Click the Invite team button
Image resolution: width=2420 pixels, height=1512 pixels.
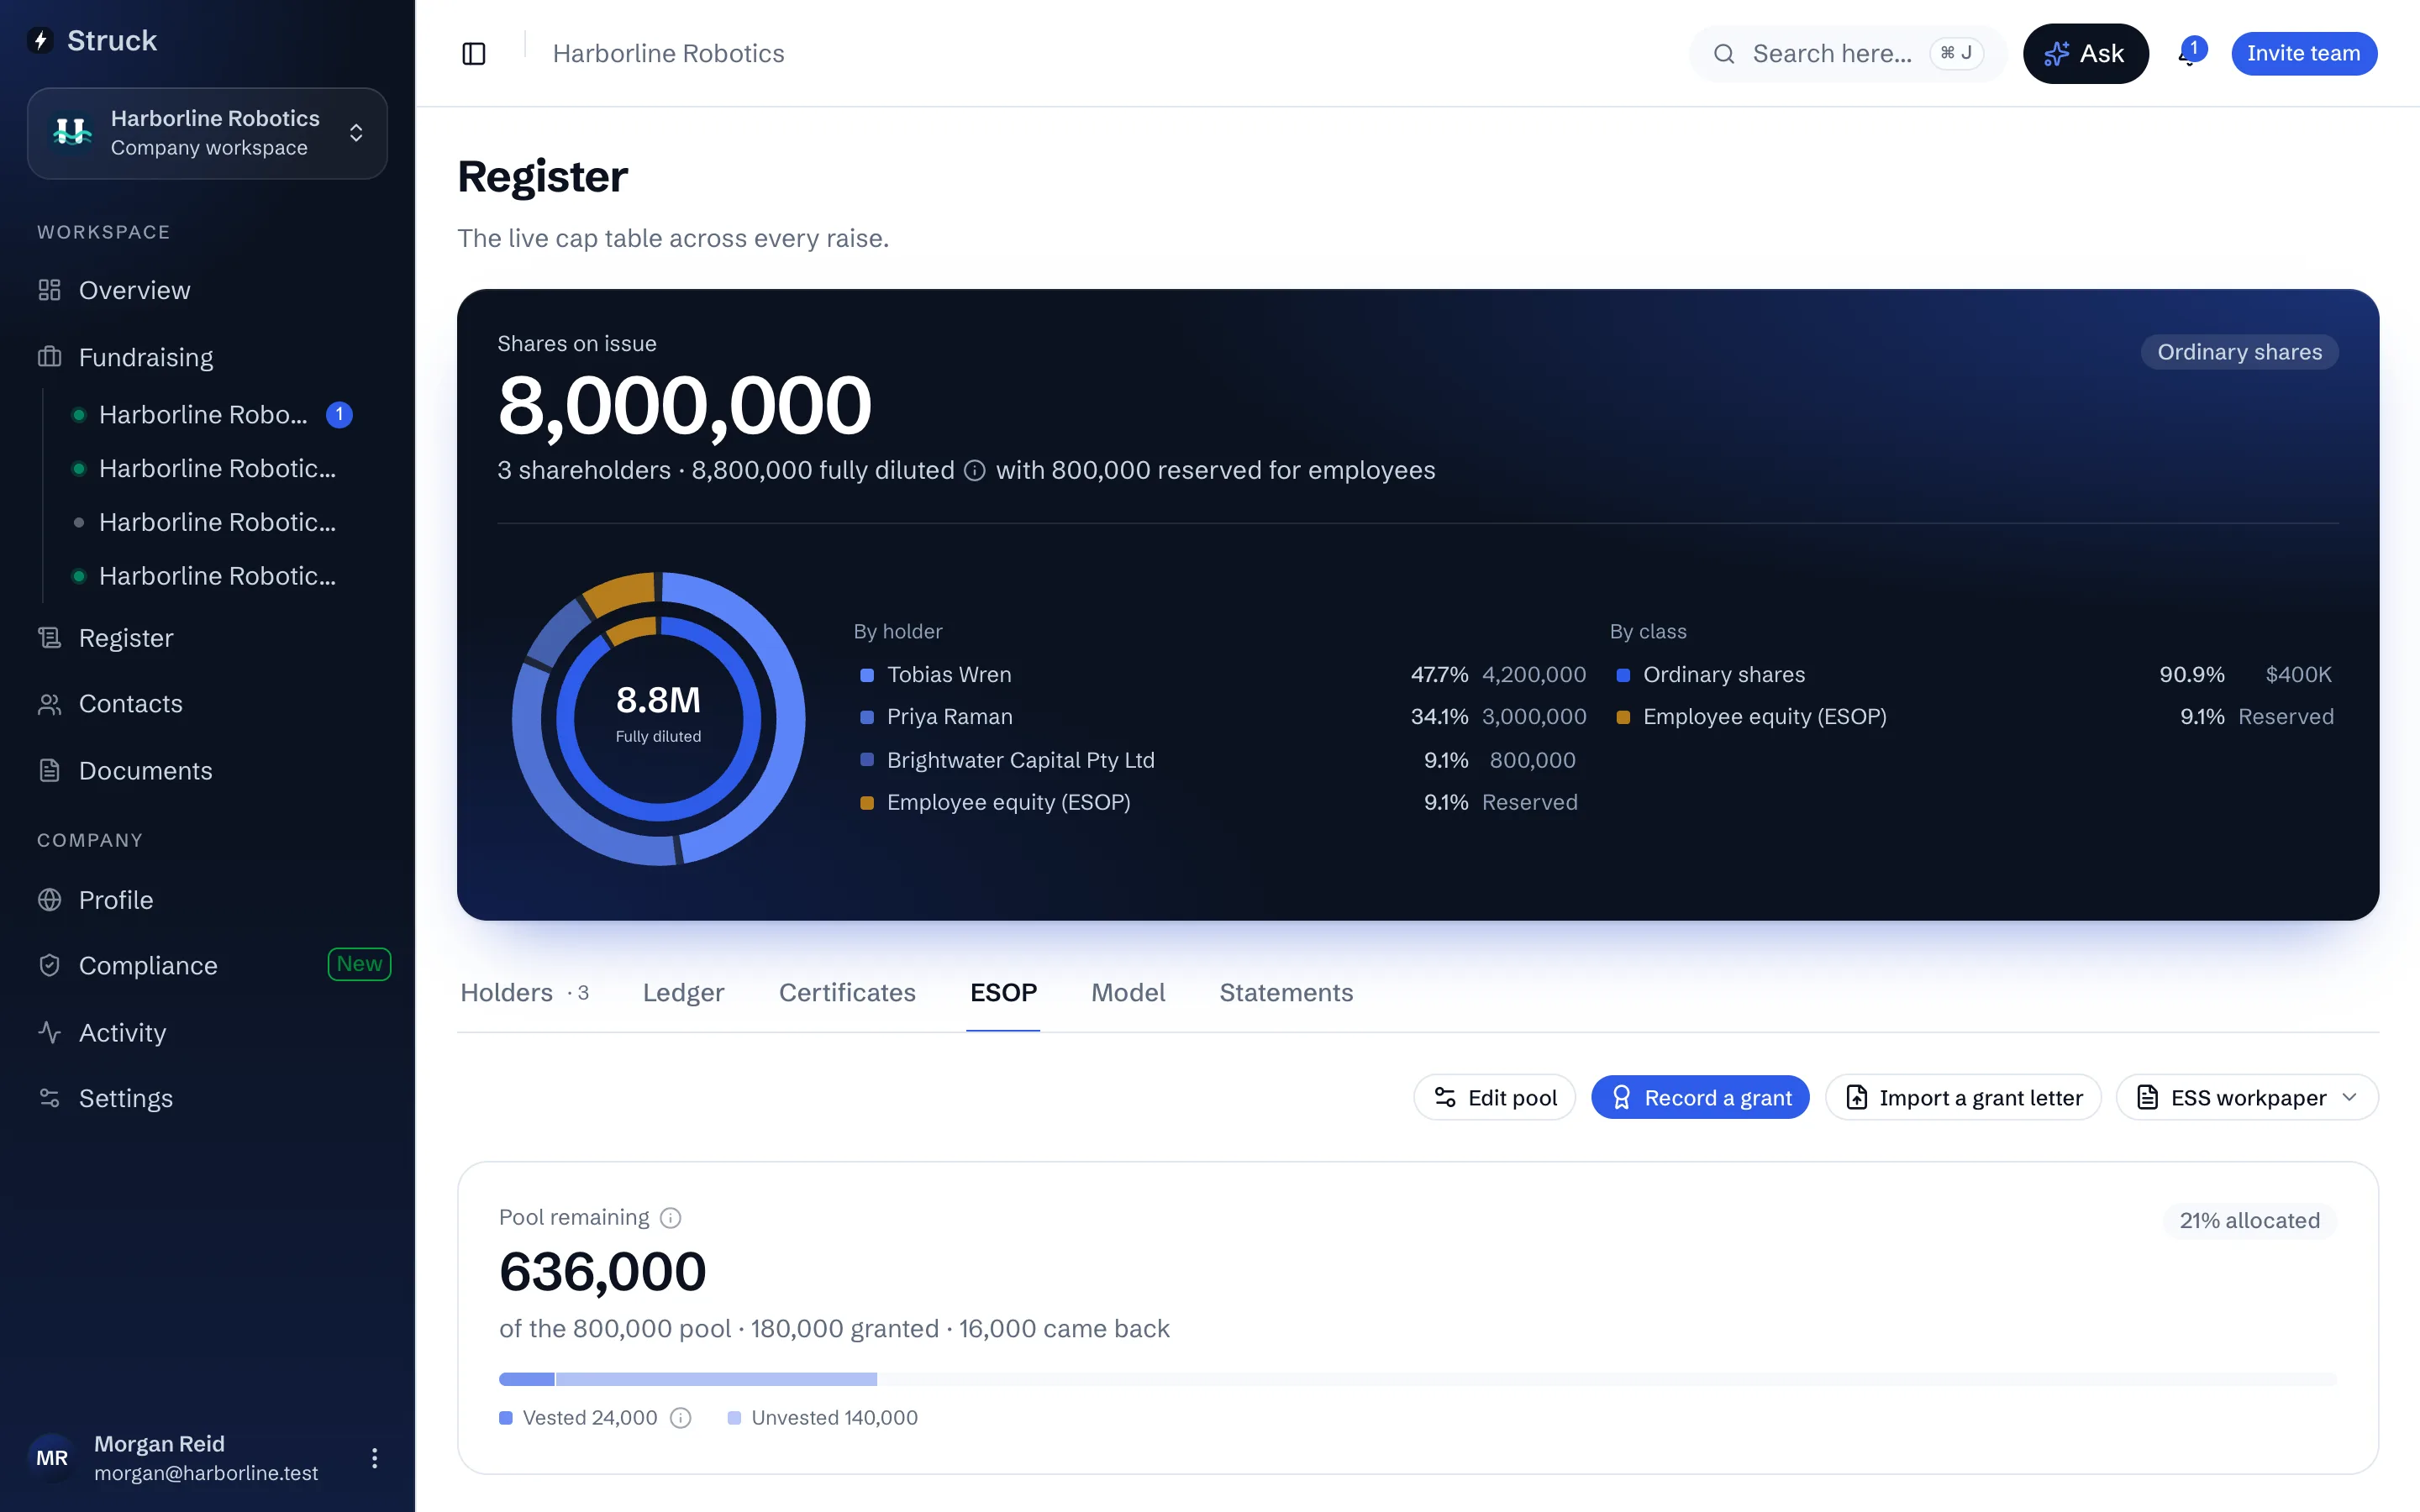2303,54
